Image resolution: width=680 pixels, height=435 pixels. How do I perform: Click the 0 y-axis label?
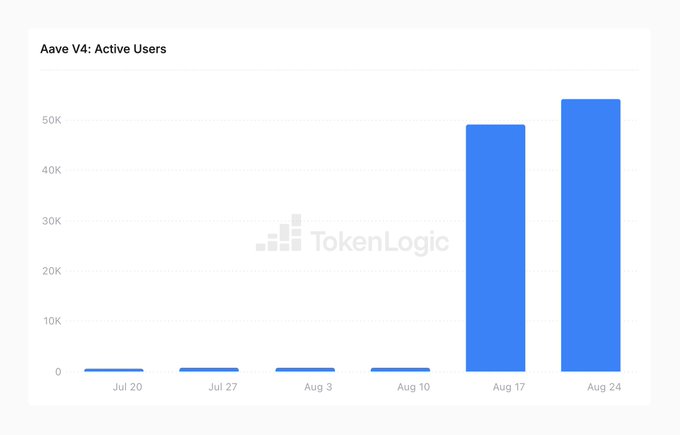click(x=58, y=372)
